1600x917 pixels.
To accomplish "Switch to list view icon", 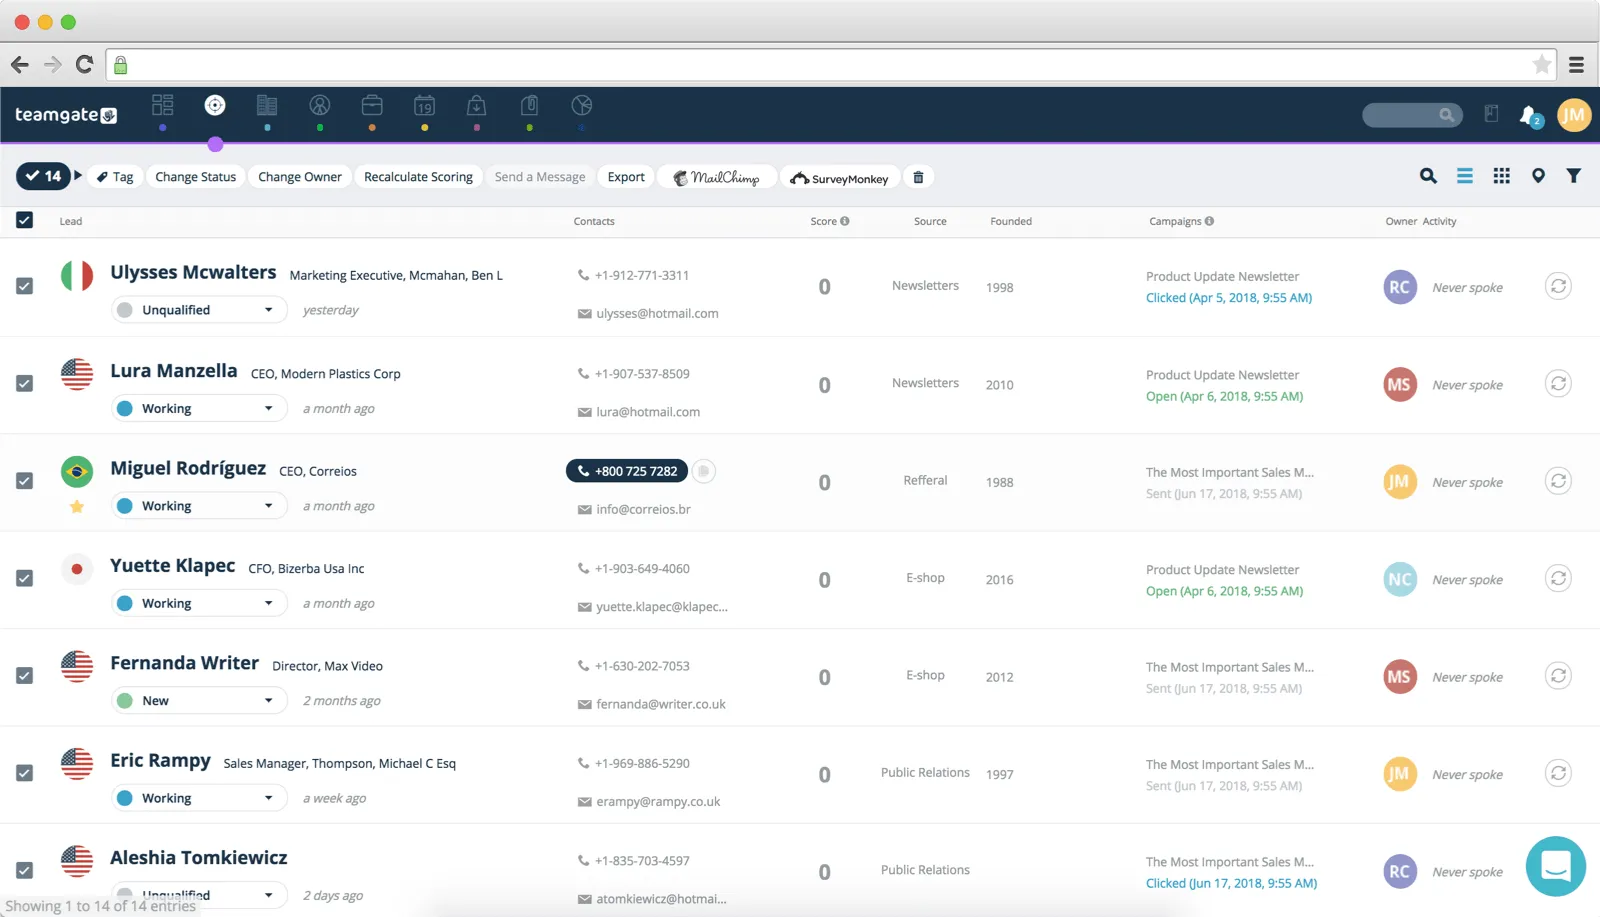I will pos(1465,176).
